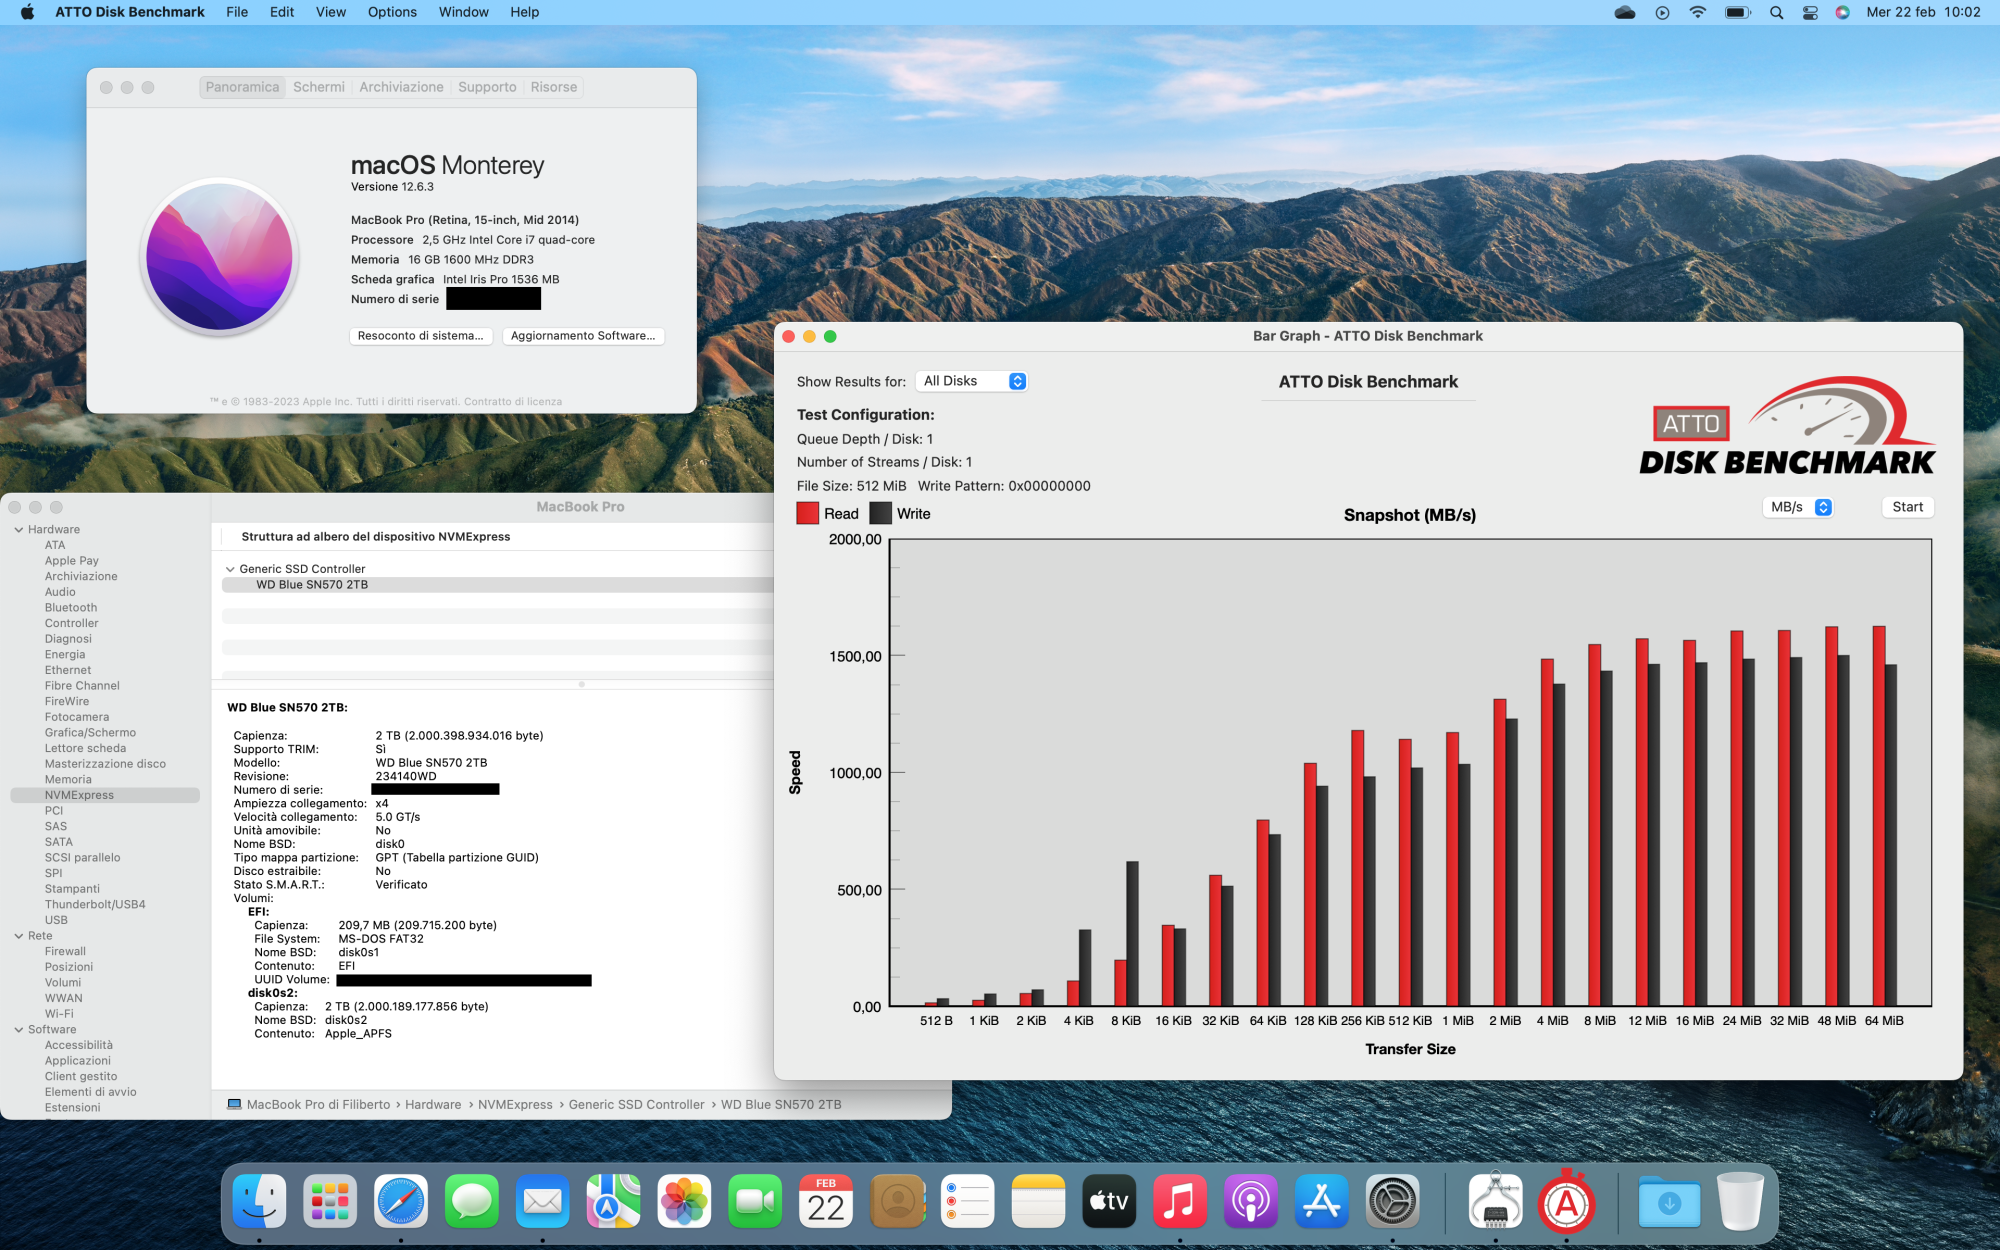Click the Spotlight search icon in menu bar
The image size is (2000, 1250).
1776,12
